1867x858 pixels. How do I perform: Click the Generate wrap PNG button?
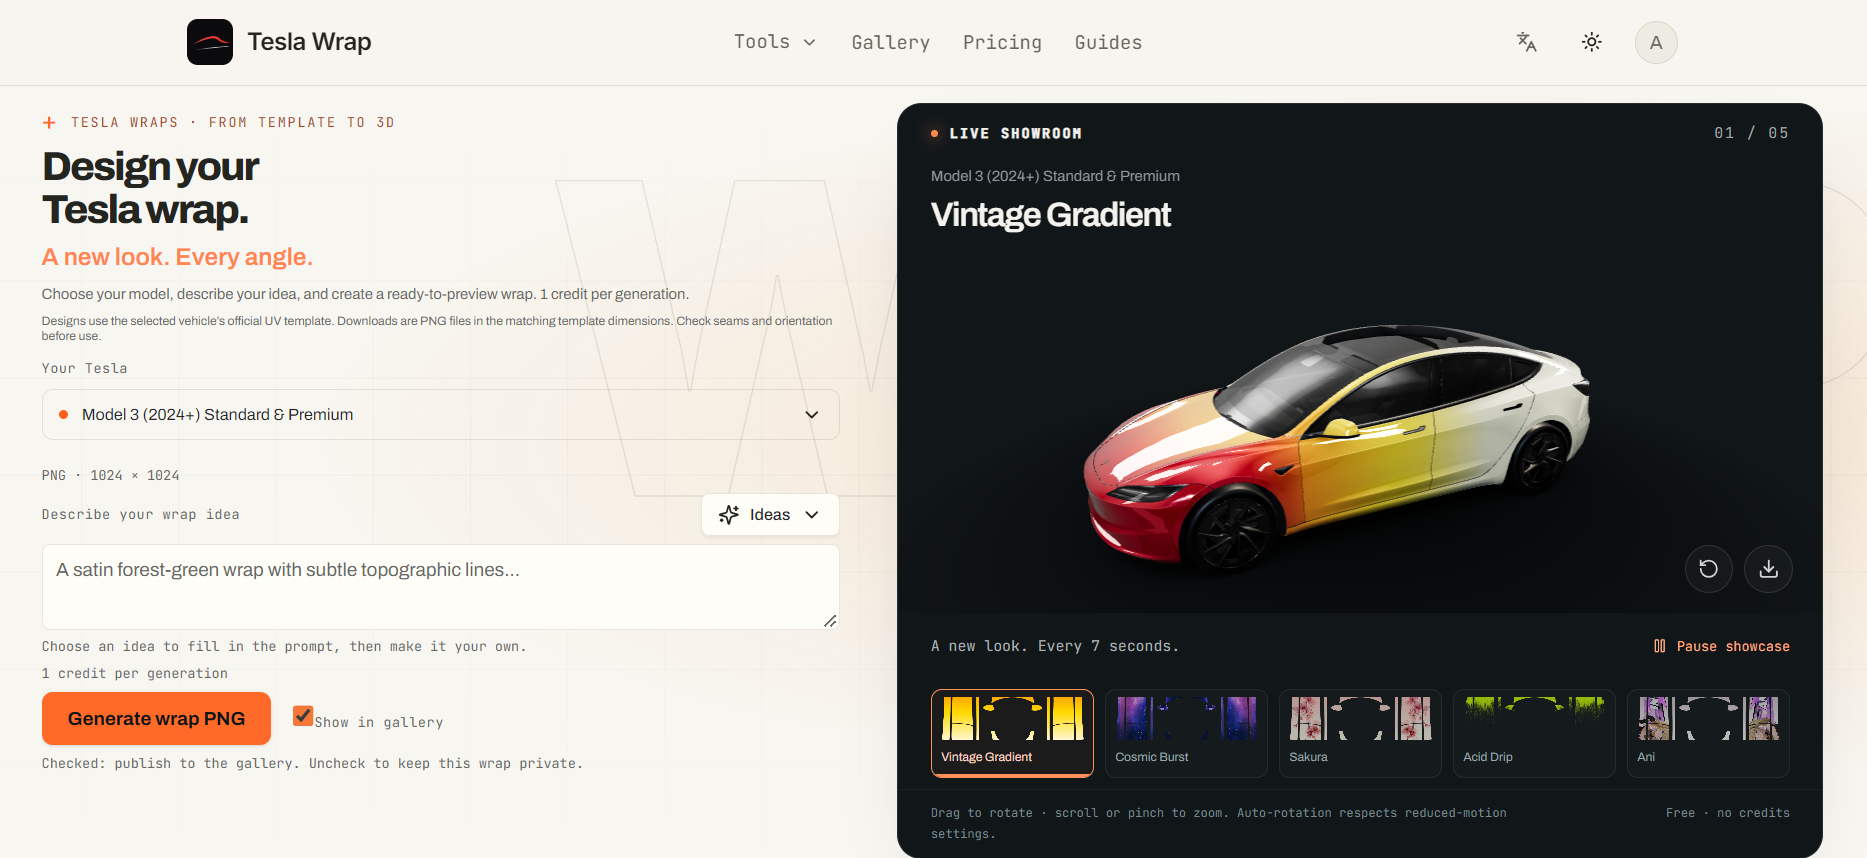click(156, 718)
